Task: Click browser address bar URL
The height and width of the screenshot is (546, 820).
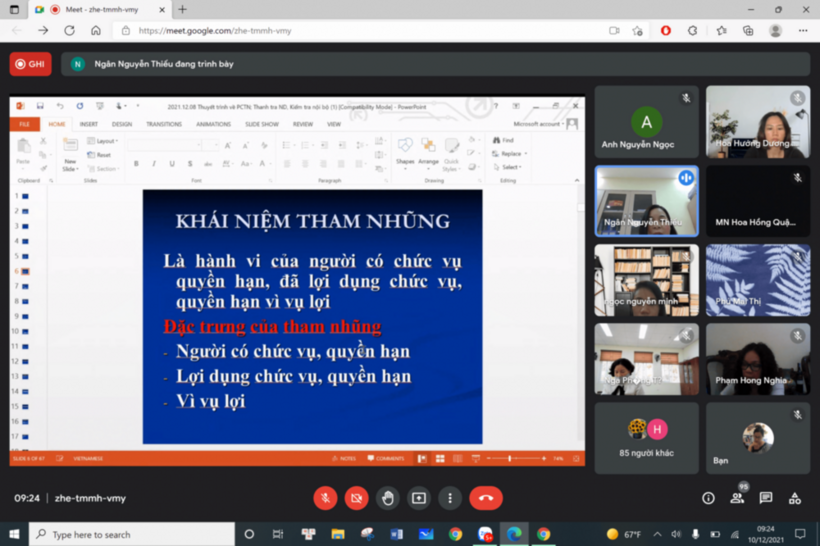Action: (x=215, y=31)
